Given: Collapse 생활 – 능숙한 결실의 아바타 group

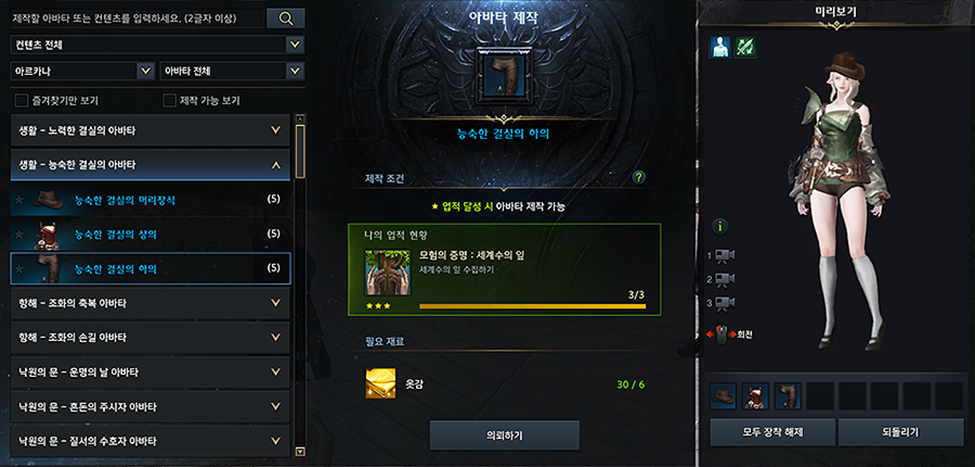Looking at the screenshot, I should click(x=150, y=165).
